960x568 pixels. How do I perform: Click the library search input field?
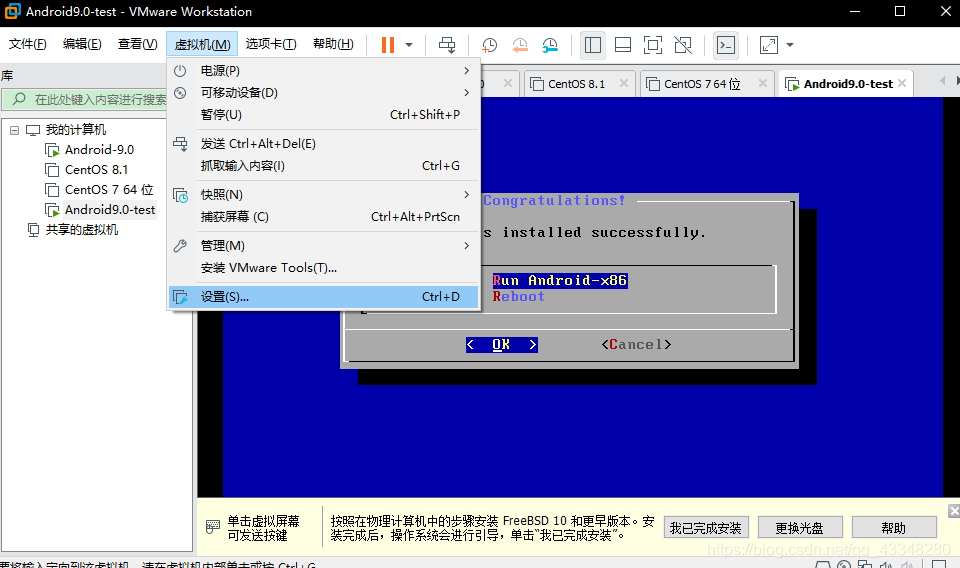86,99
